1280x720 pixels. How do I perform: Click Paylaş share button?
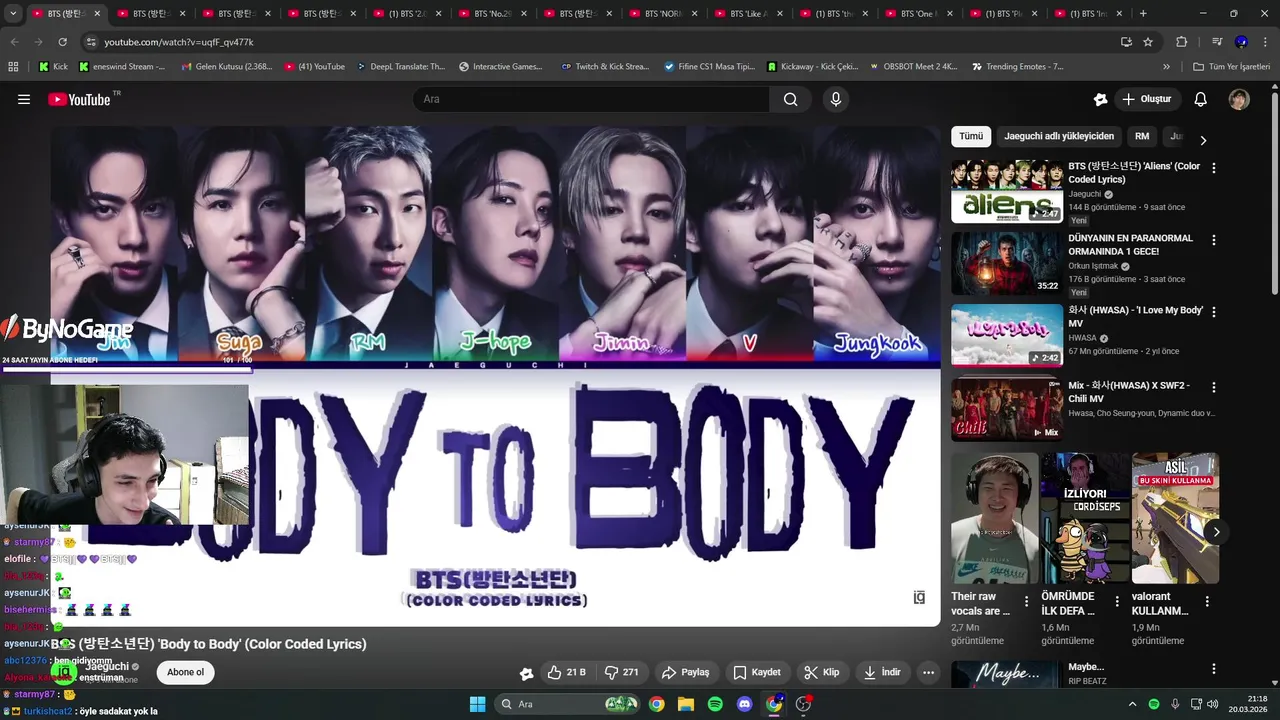click(686, 672)
